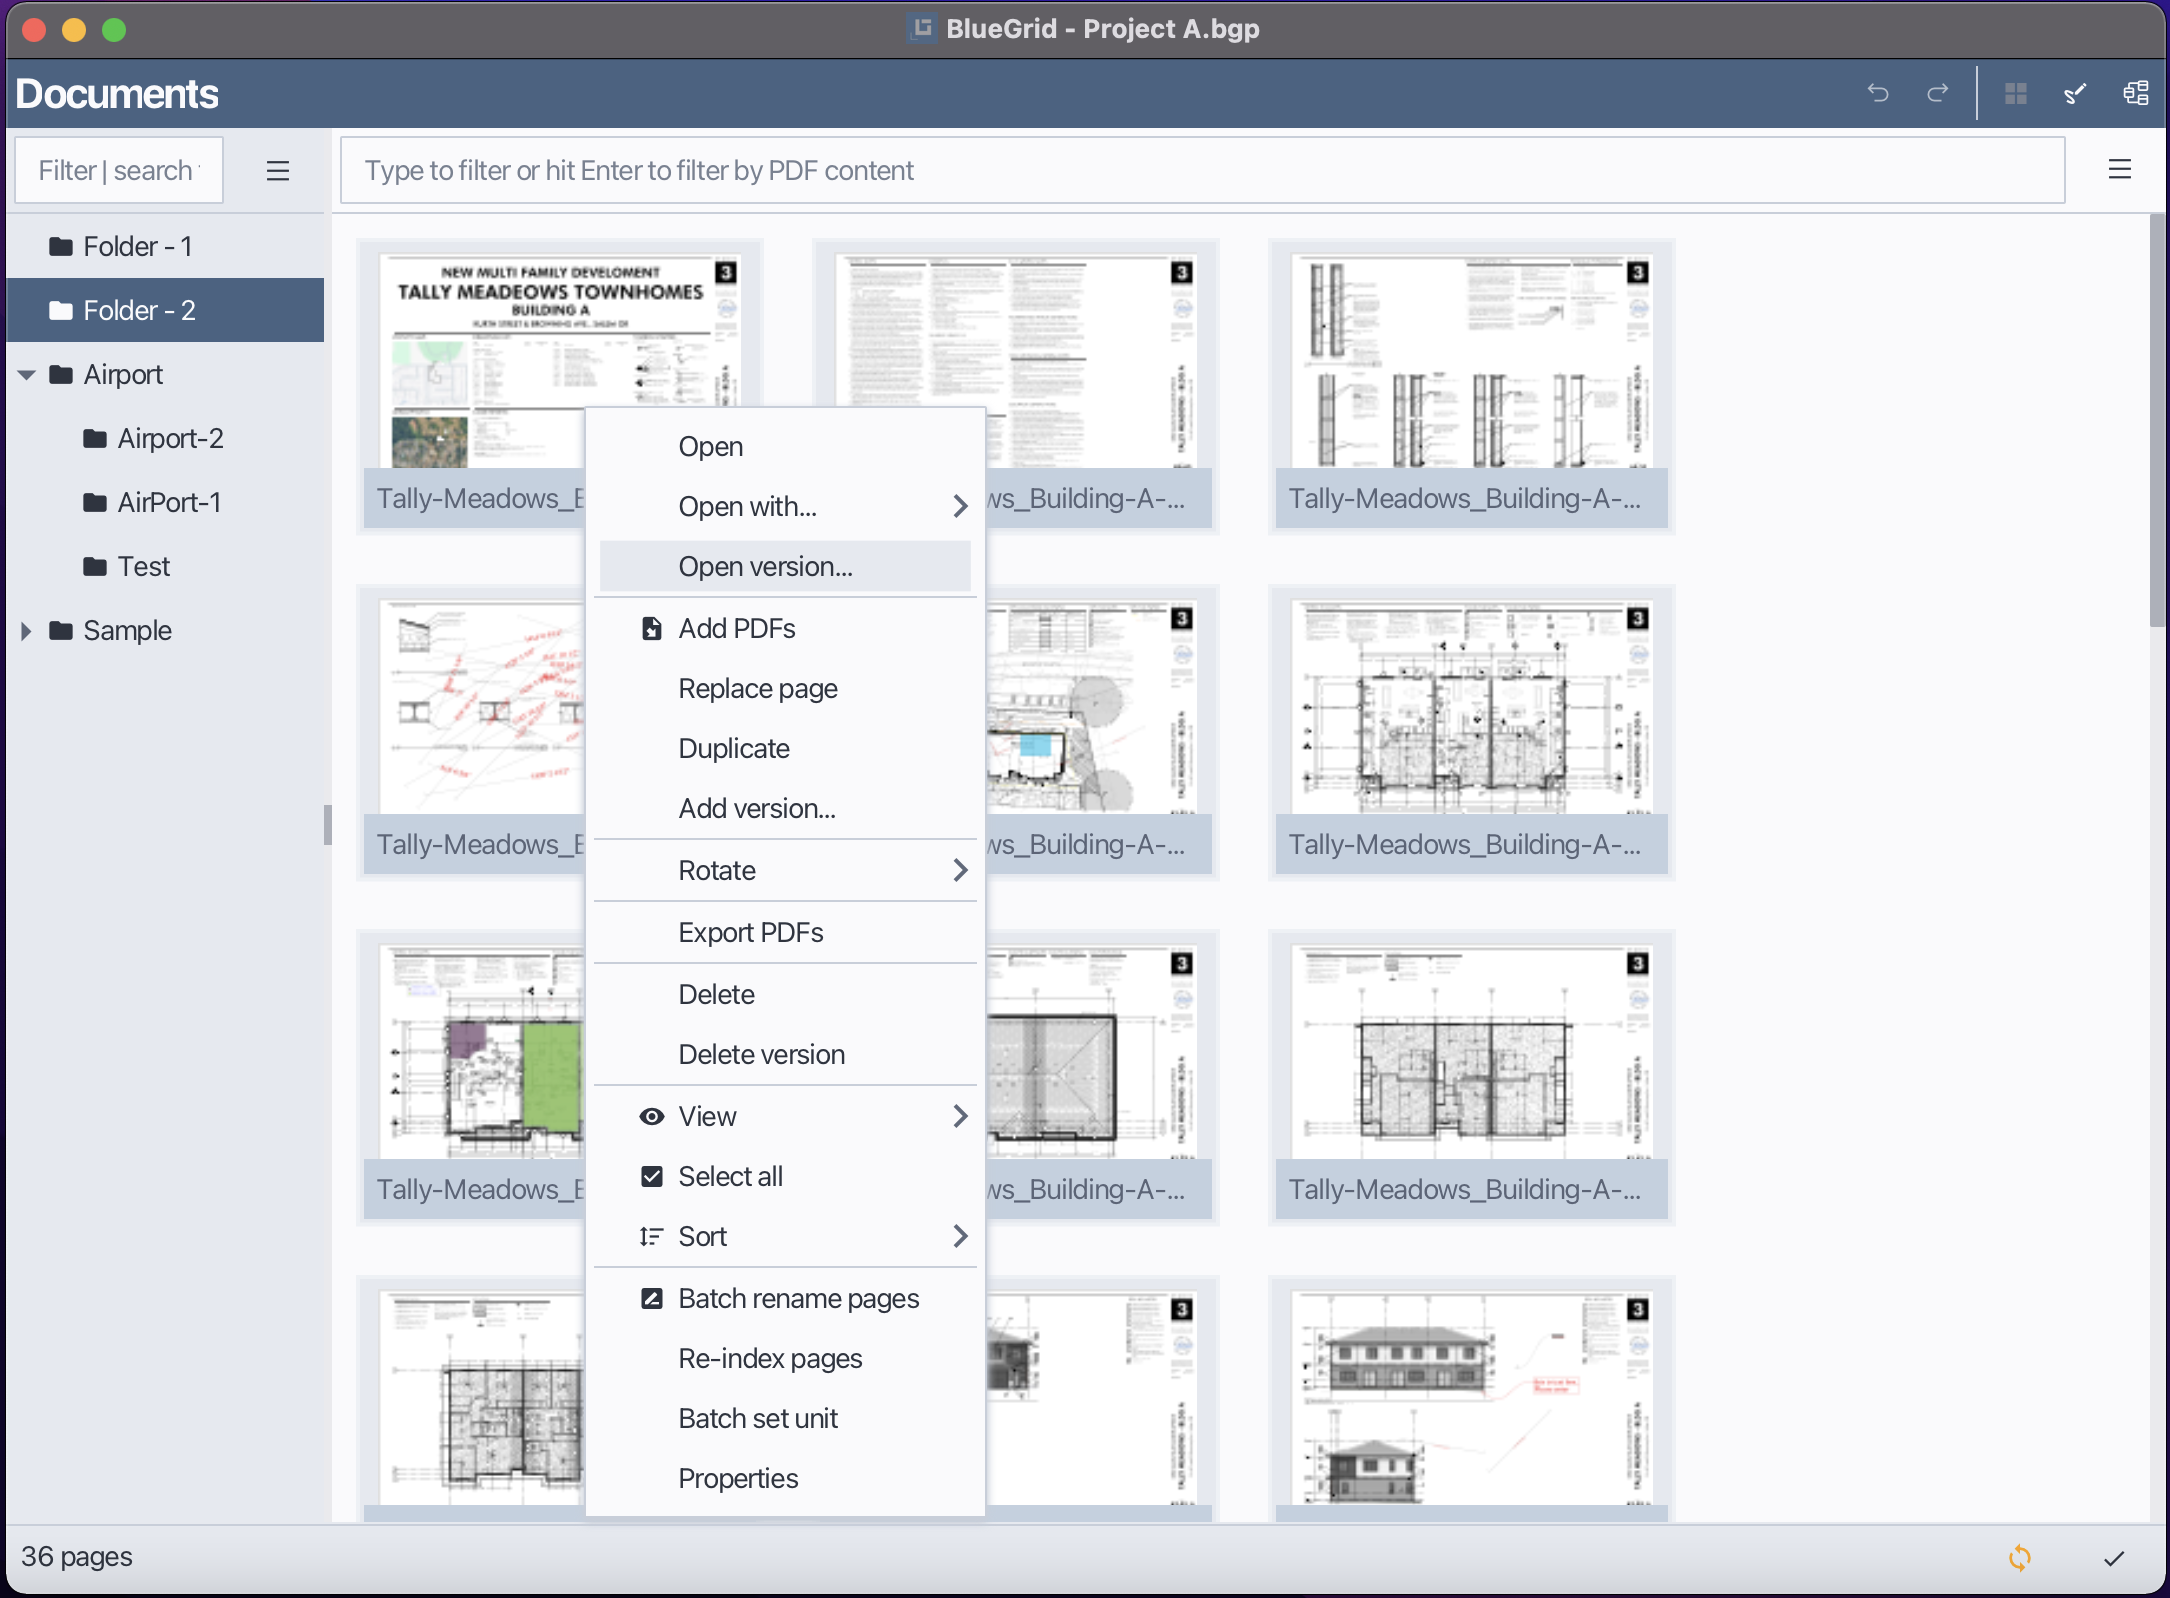The image size is (2170, 1598).
Task: Collapse the Airport folder tree
Action: (27, 375)
